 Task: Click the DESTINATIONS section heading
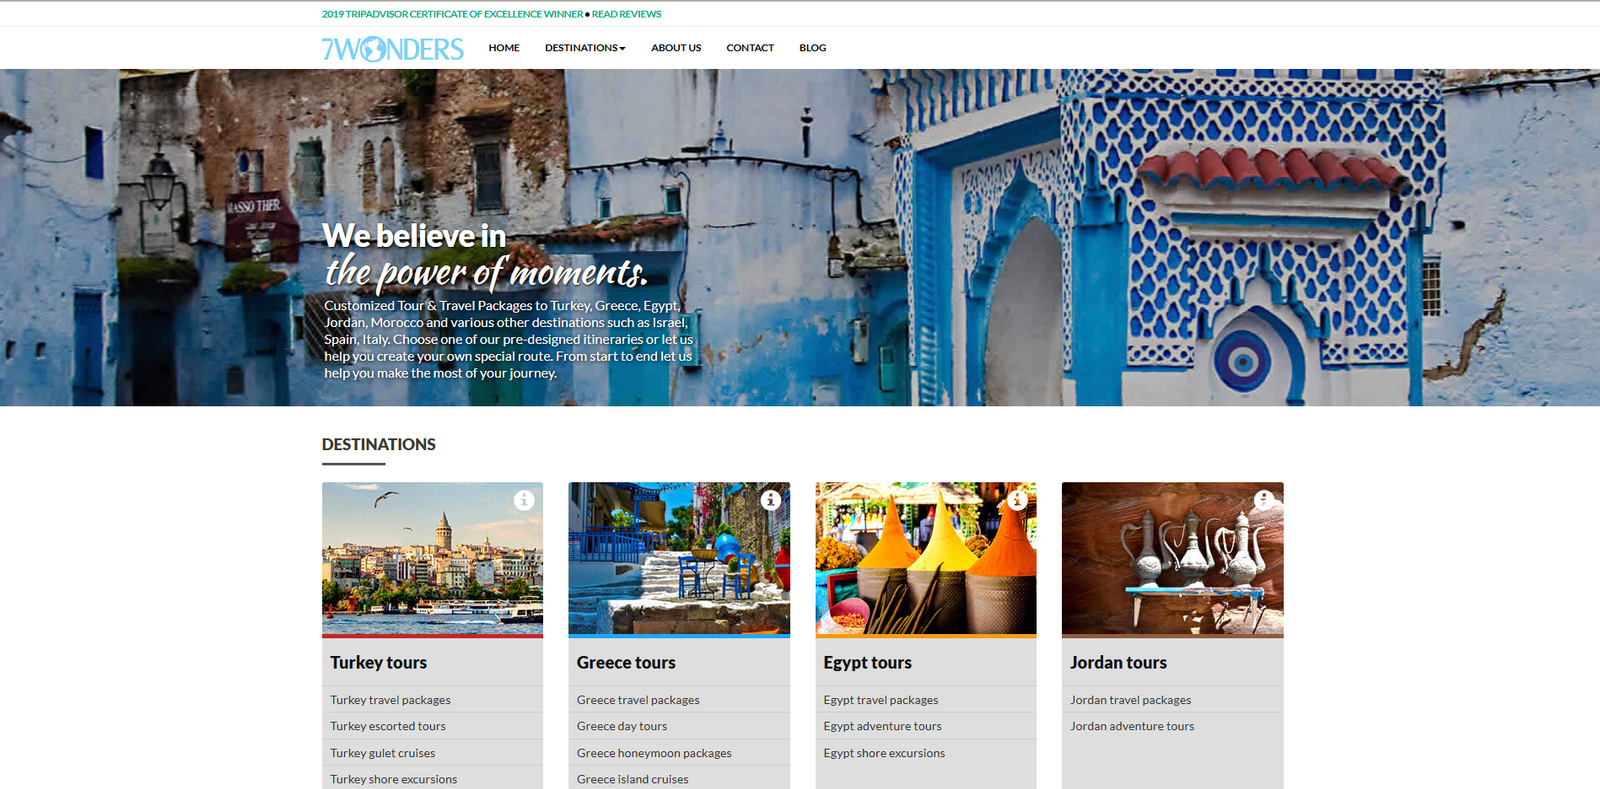[379, 444]
